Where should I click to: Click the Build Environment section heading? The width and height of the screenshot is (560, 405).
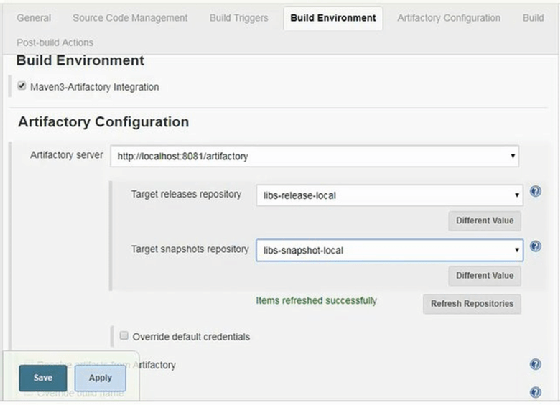tap(80, 60)
